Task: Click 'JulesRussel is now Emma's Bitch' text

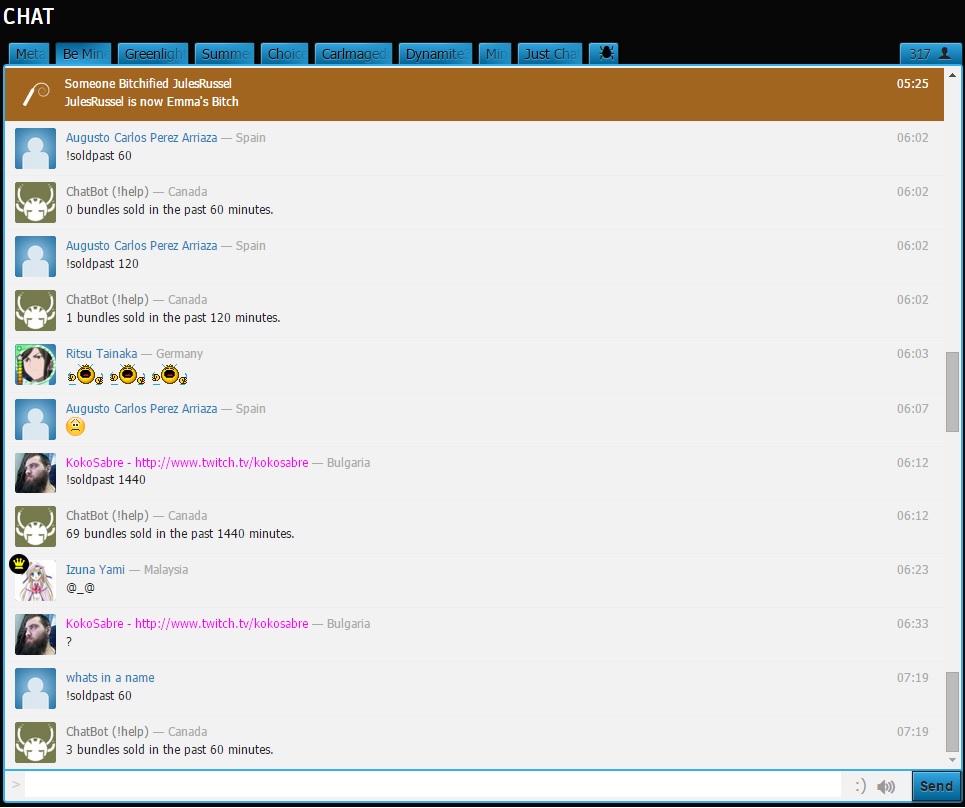Action: (151, 102)
